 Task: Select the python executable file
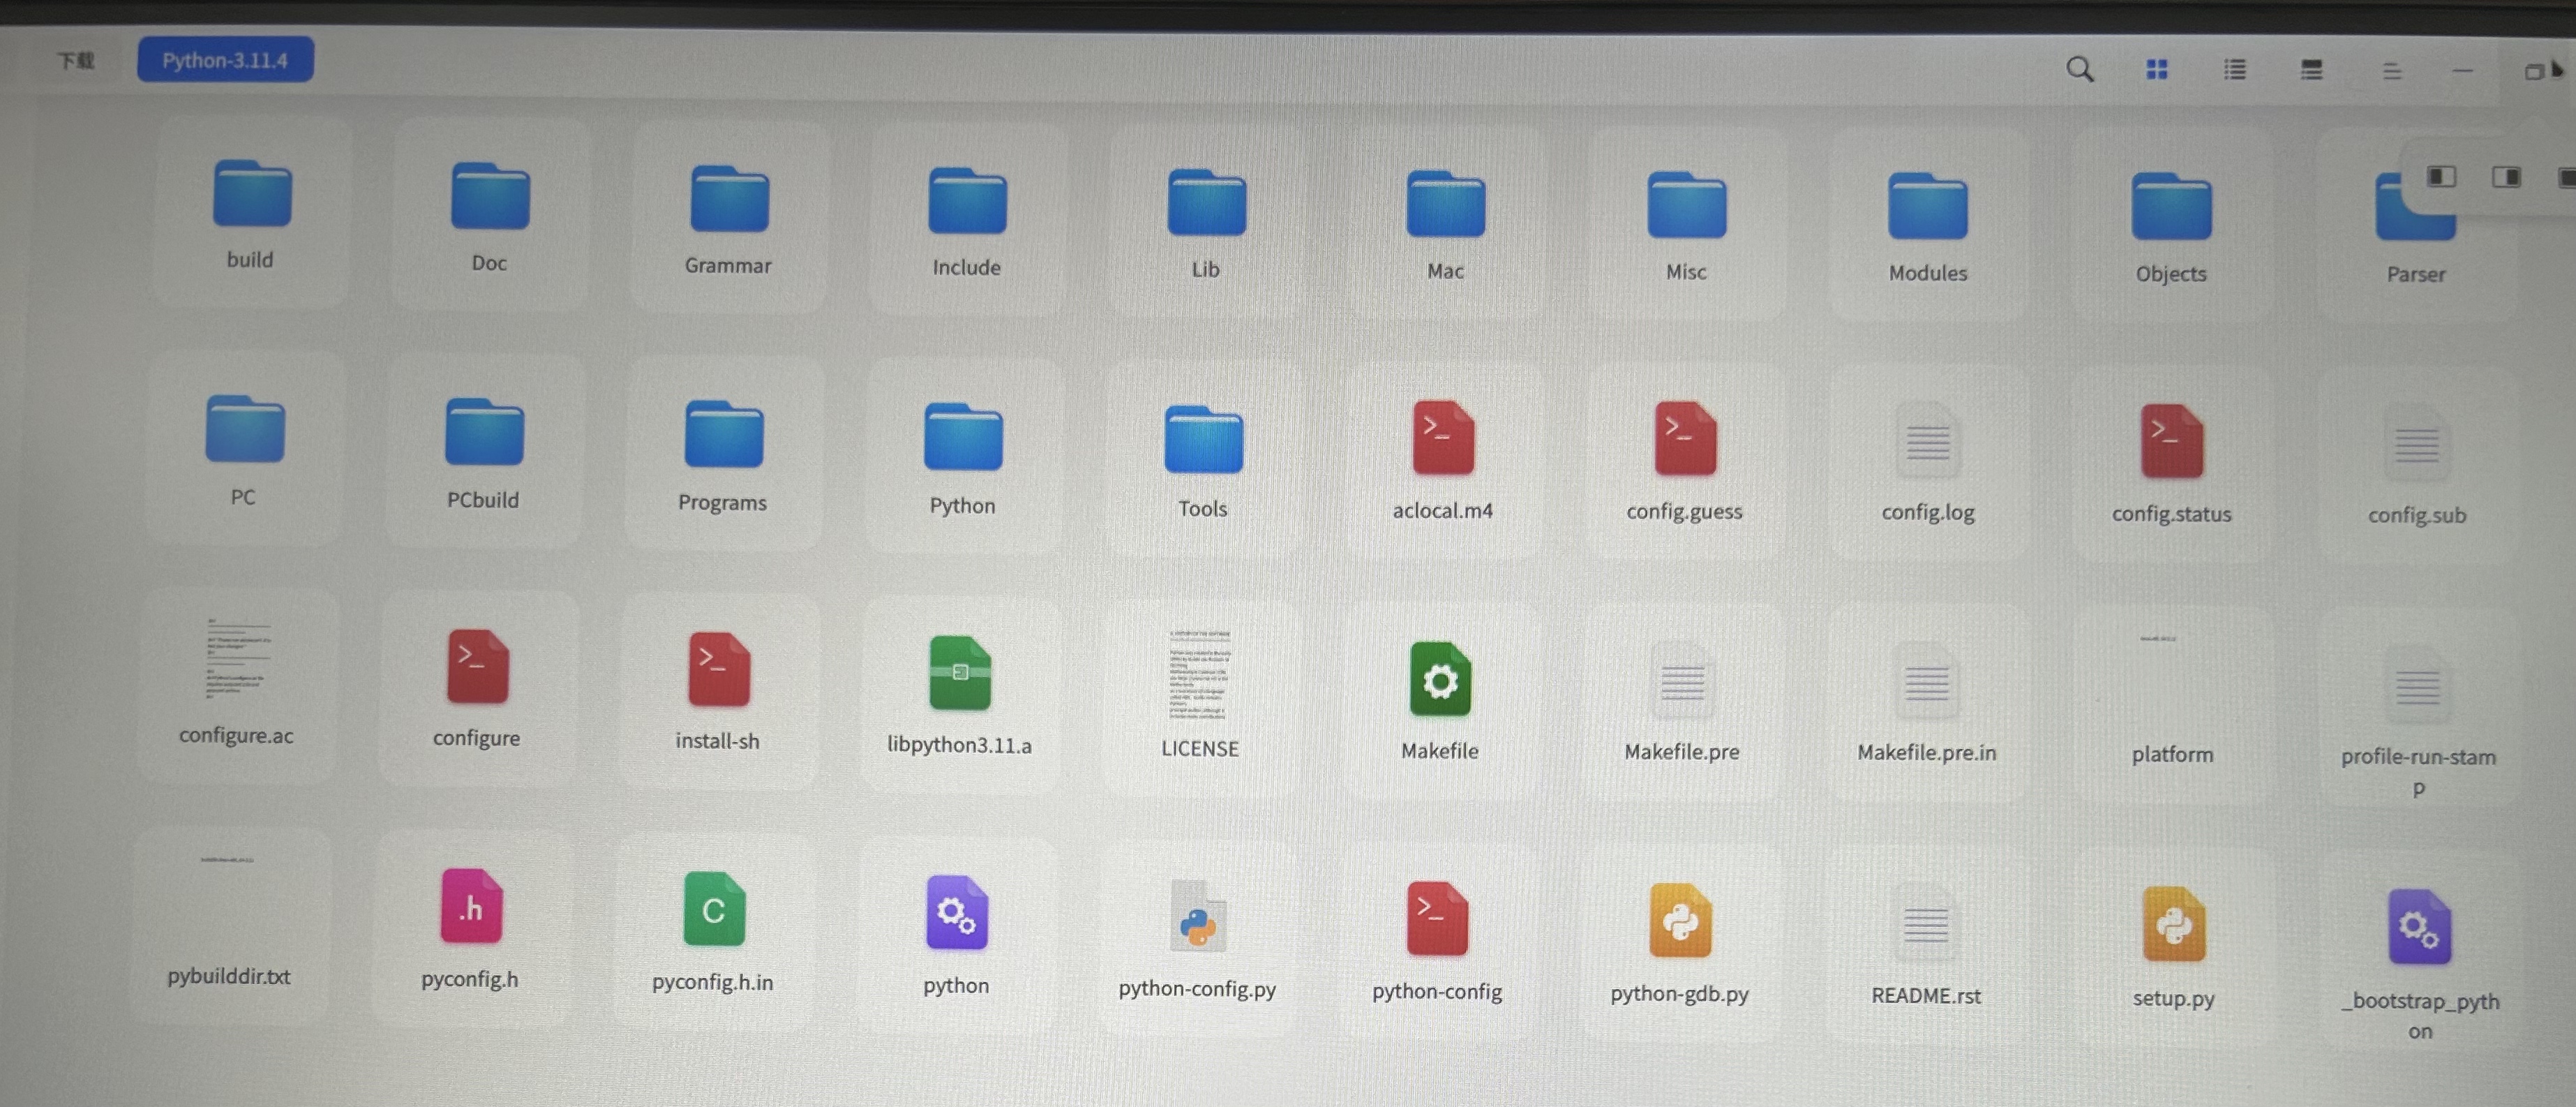point(956,913)
